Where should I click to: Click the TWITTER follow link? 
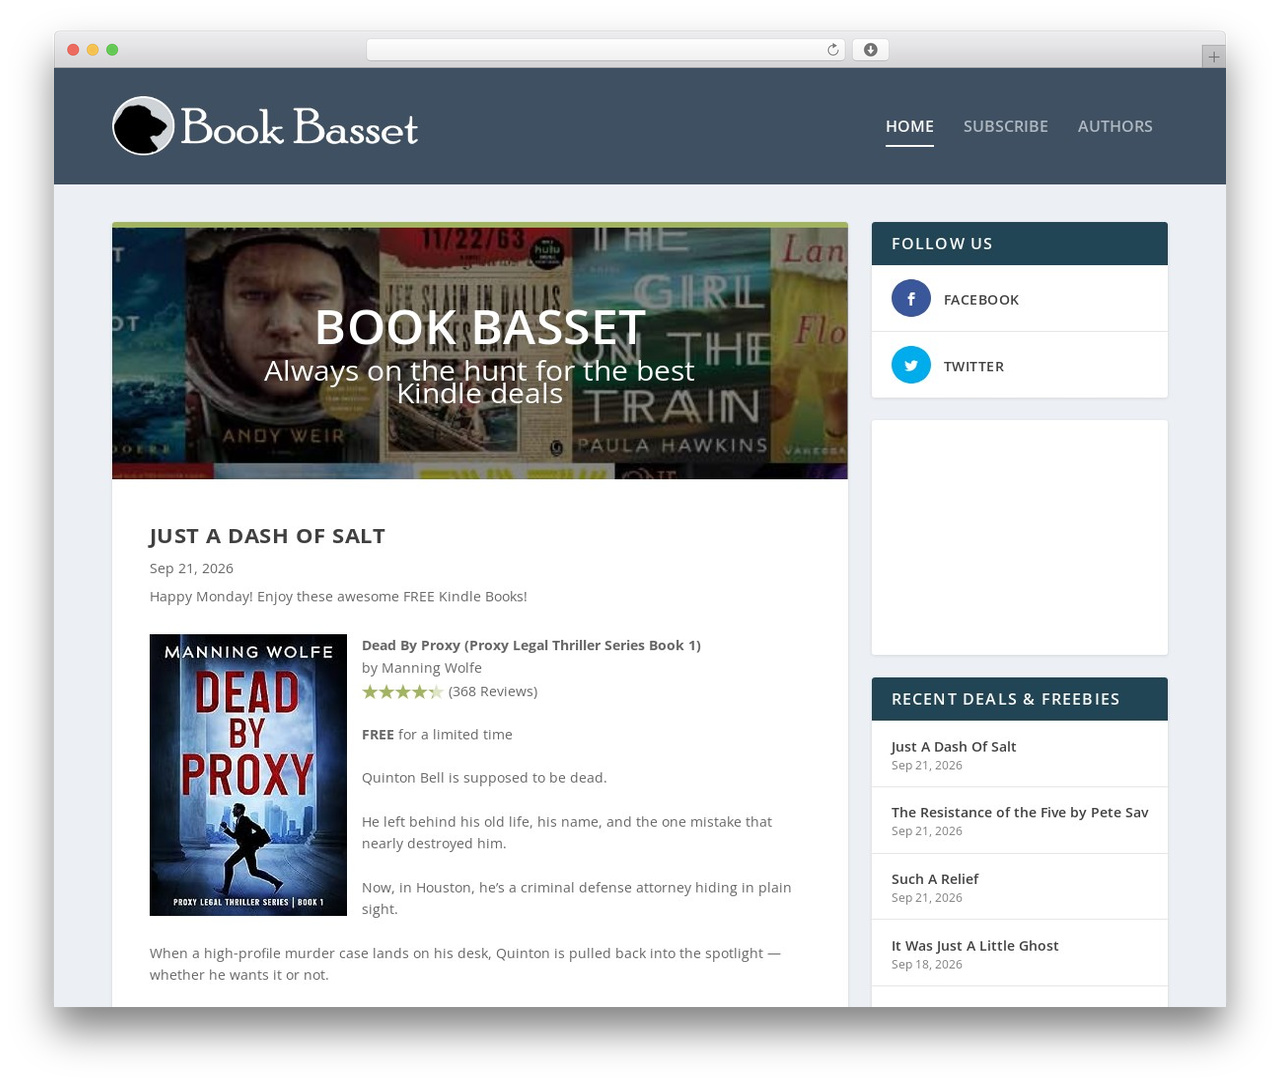tap(974, 366)
